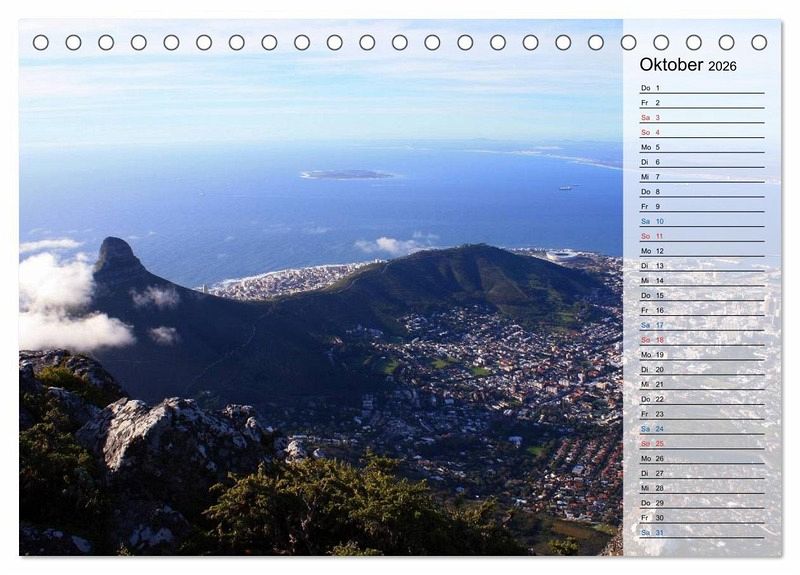Choose the Mo 5 date line
Screen dimensions: 800x575
tap(701, 147)
